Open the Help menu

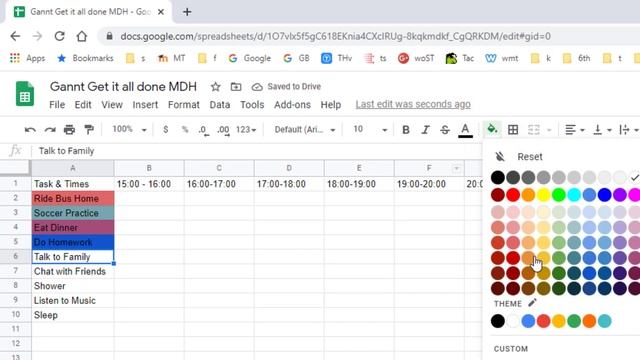click(x=331, y=105)
